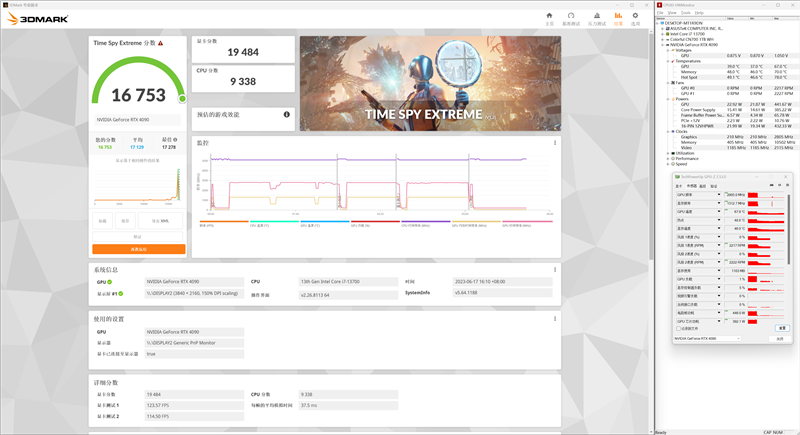Open the Benchmarks (基准测试) gauge icon

571,18
